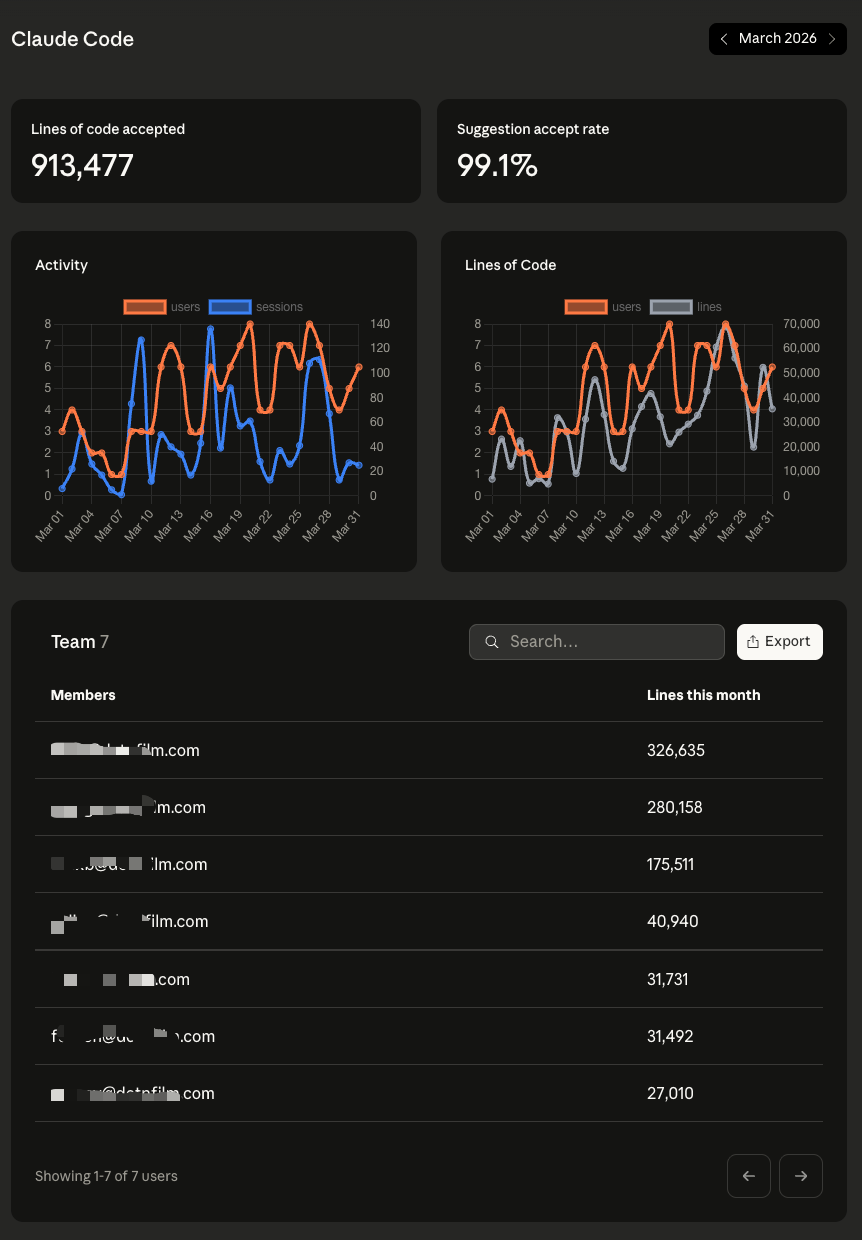Image resolution: width=862 pixels, height=1240 pixels.
Task: Toggle users series in Lines of Code legend
Action: (603, 307)
